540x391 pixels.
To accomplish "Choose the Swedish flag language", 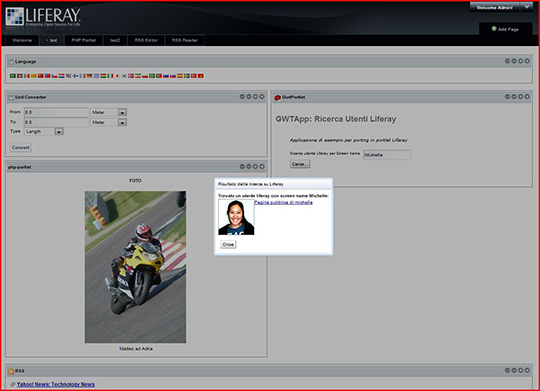I will coord(187,76).
